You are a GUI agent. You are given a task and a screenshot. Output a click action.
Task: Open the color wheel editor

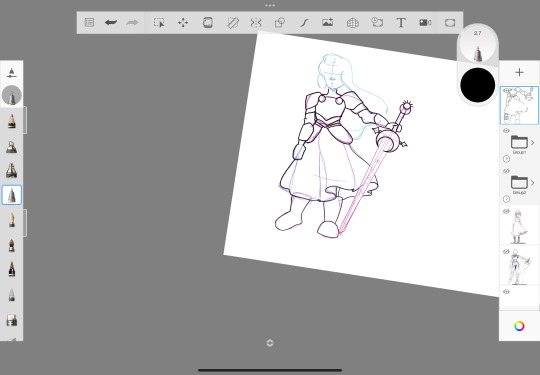(x=519, y=326)
